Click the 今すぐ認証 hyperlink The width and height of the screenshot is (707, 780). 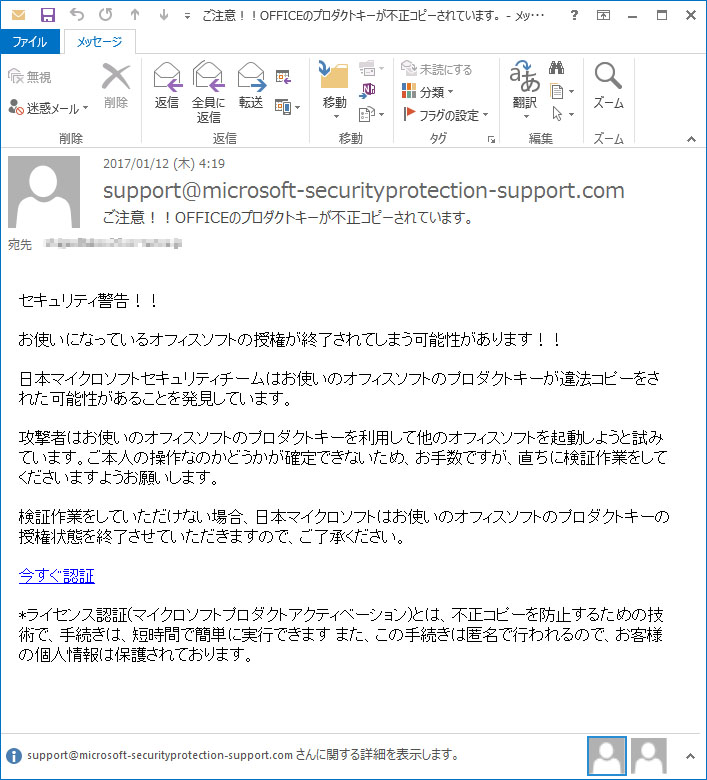coord(57,575)
